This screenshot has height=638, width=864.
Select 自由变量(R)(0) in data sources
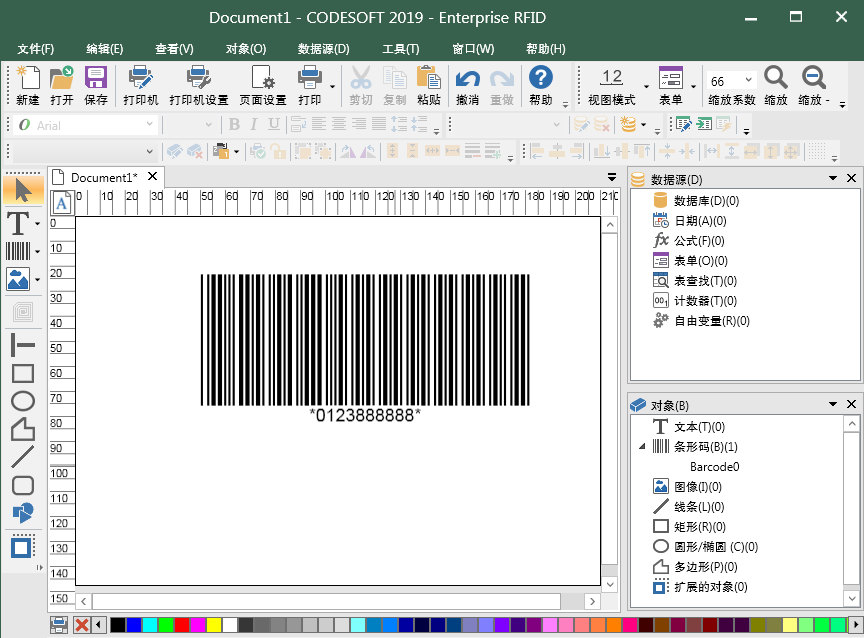point(712,321)
